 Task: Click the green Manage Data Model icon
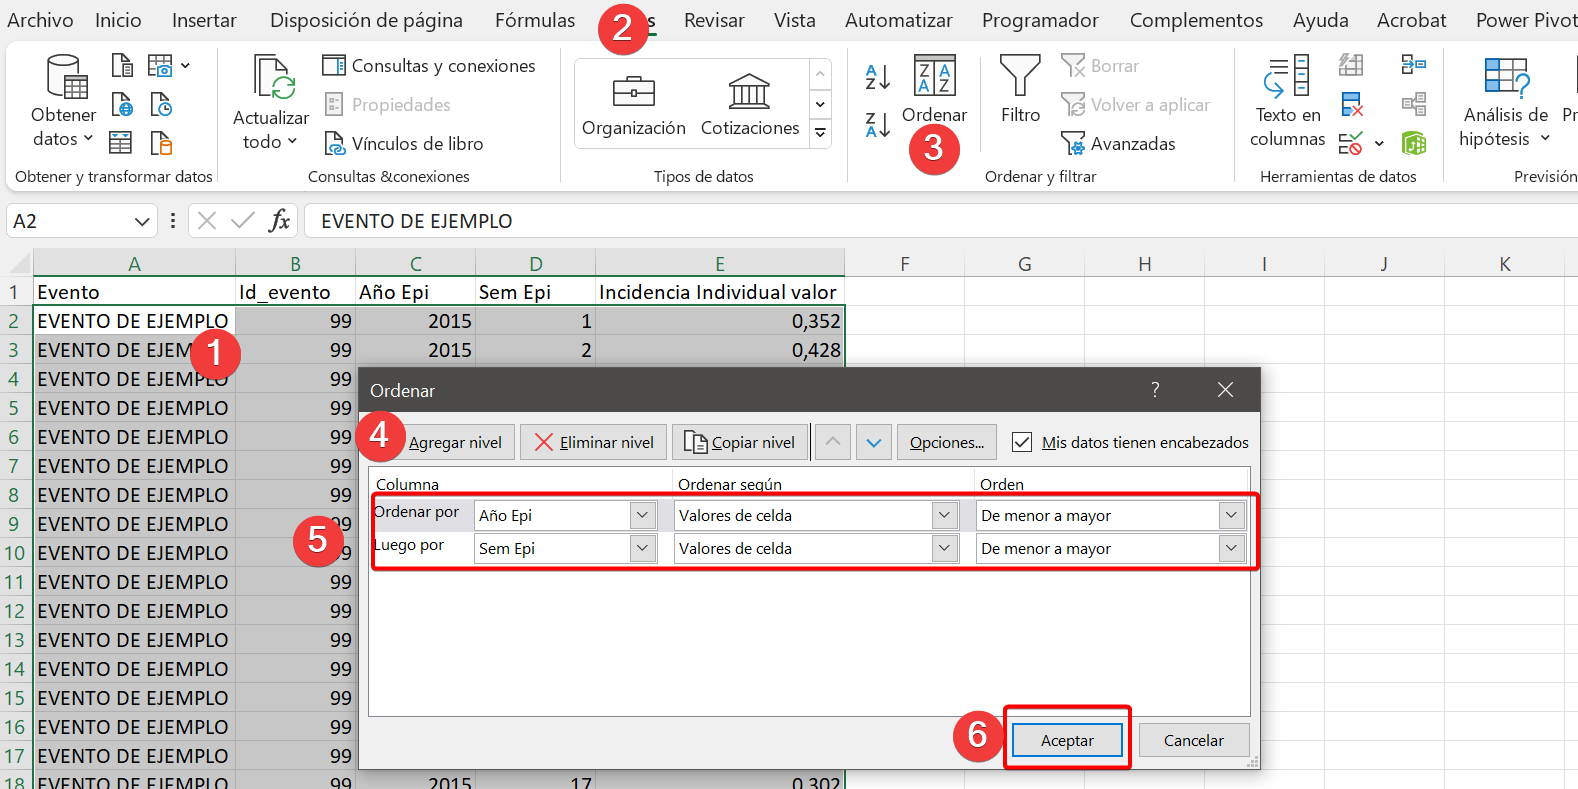coord(1414,143)
